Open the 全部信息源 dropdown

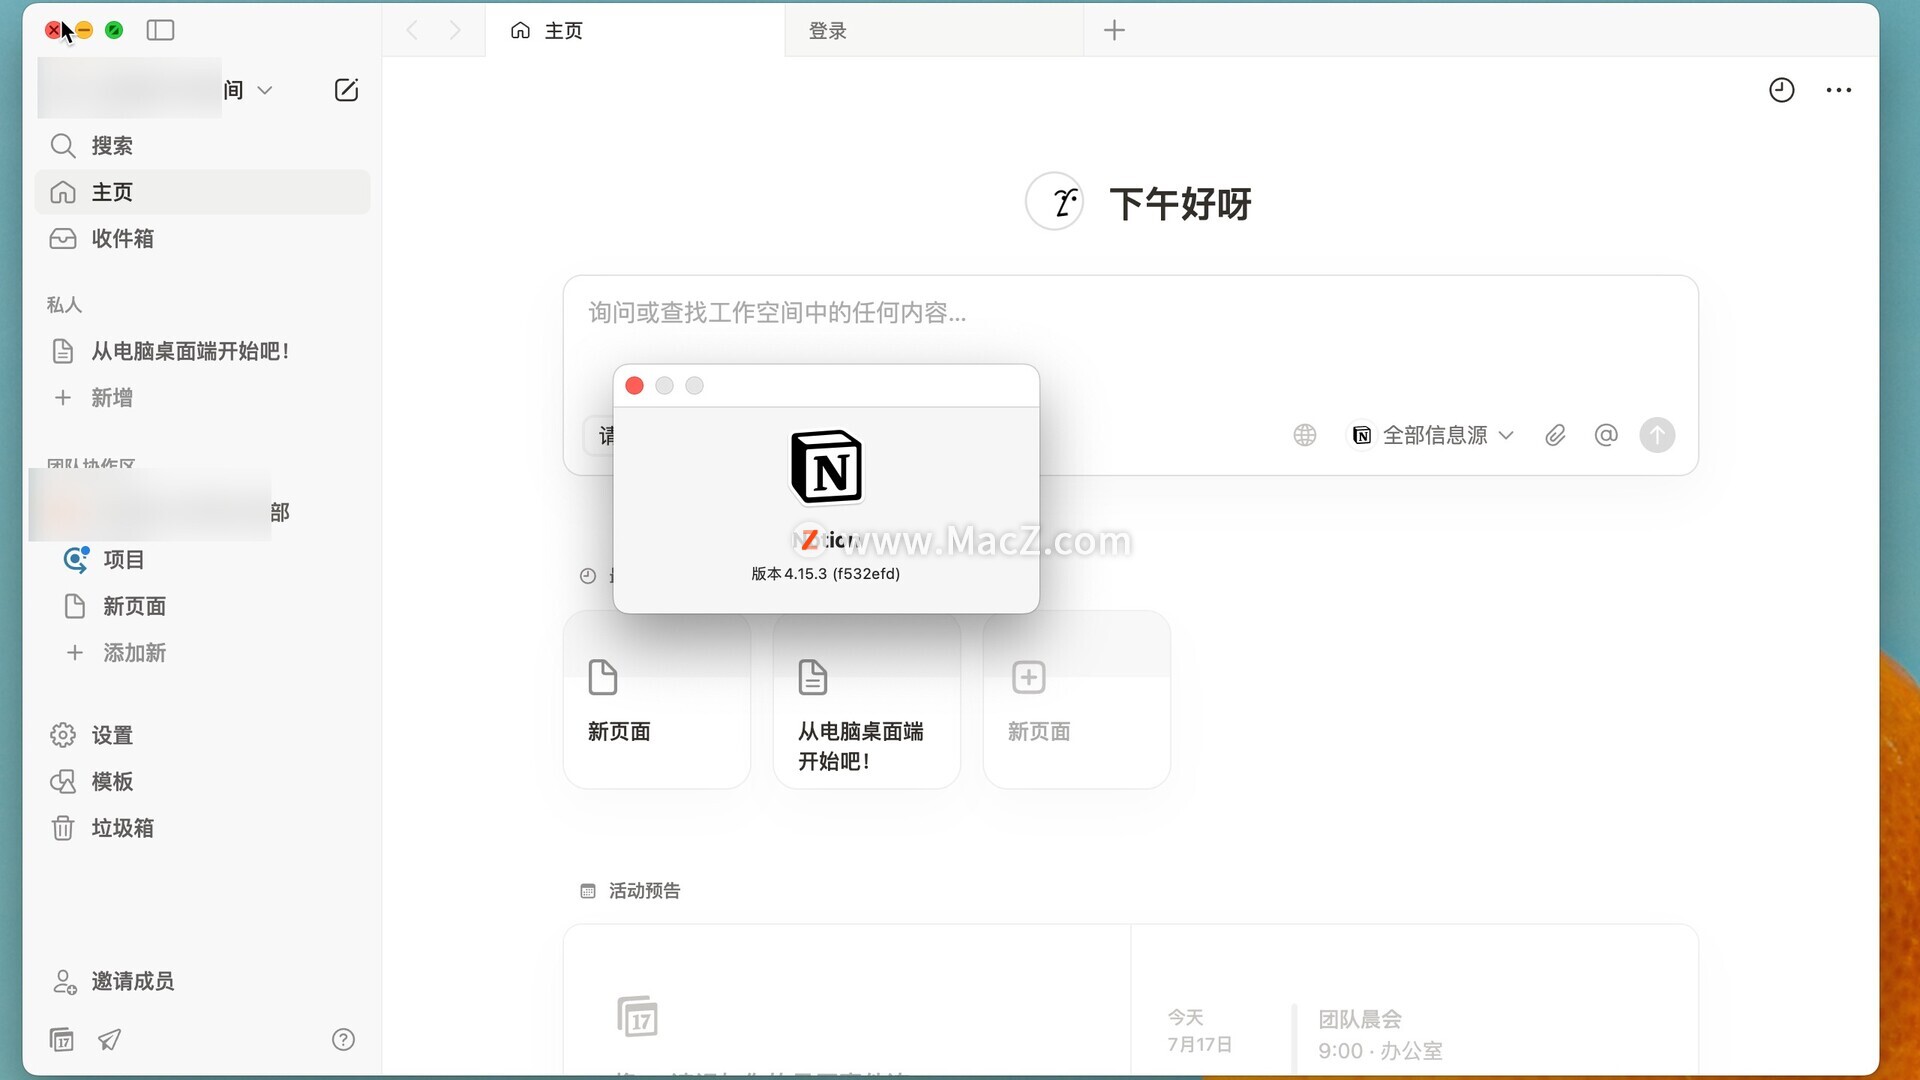[1432, 435]
